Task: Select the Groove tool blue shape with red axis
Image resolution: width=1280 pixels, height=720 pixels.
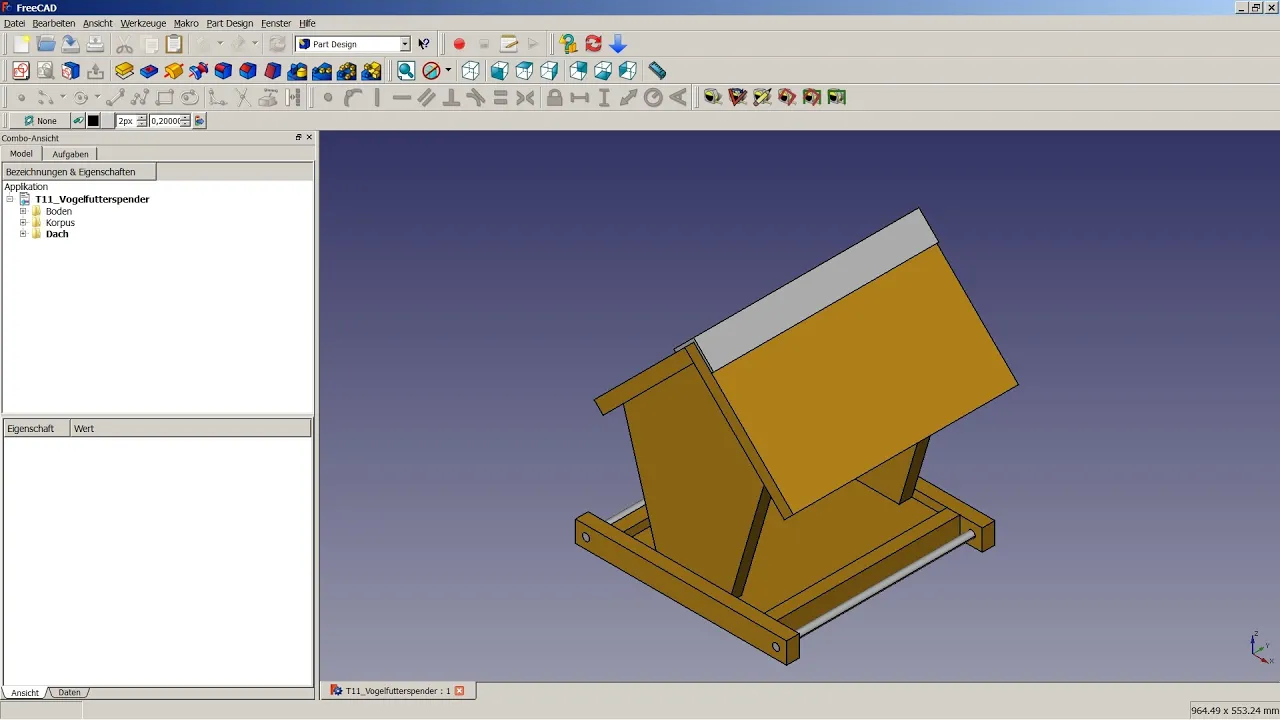Action: click(x=198, y=71)
